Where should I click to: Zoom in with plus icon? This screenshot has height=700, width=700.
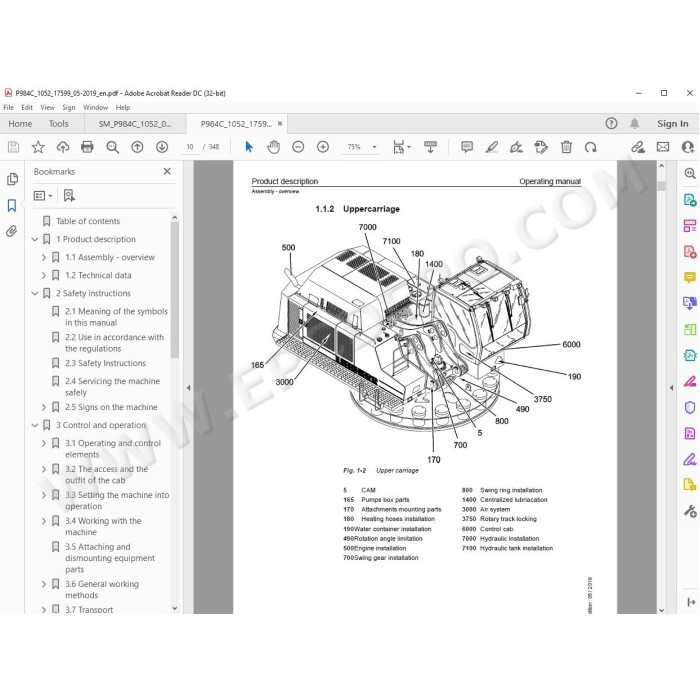[x=323, y=147]
